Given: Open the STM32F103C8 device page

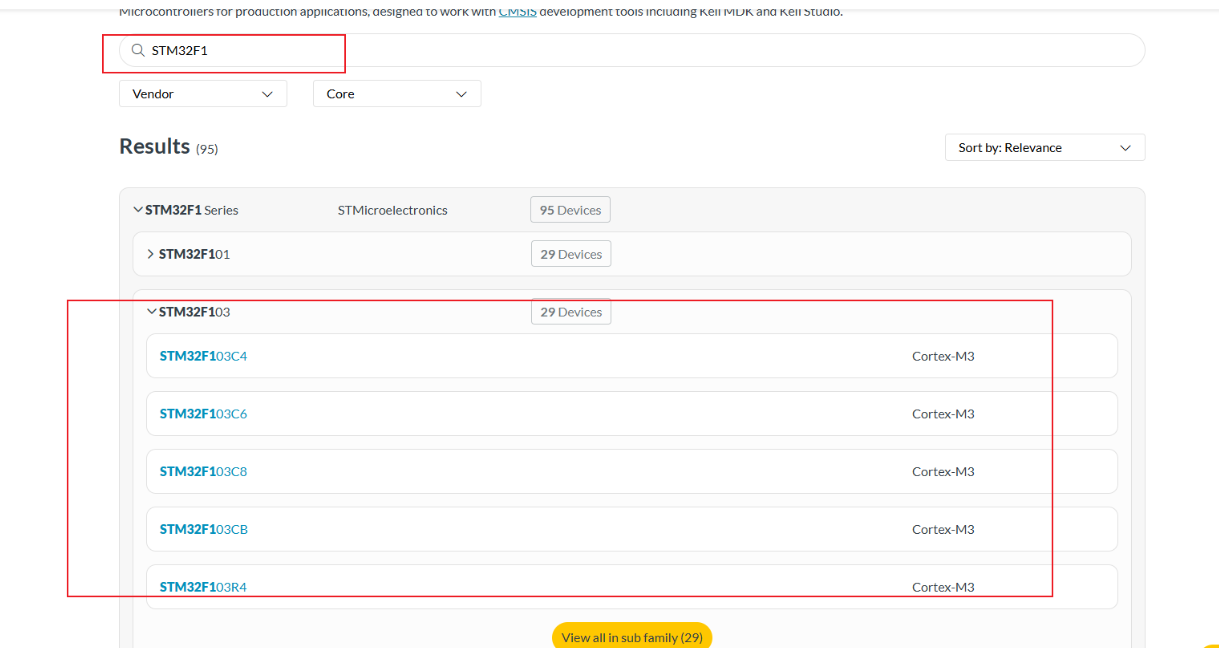Looking at the screenshot, I should (x=203, y=472).
